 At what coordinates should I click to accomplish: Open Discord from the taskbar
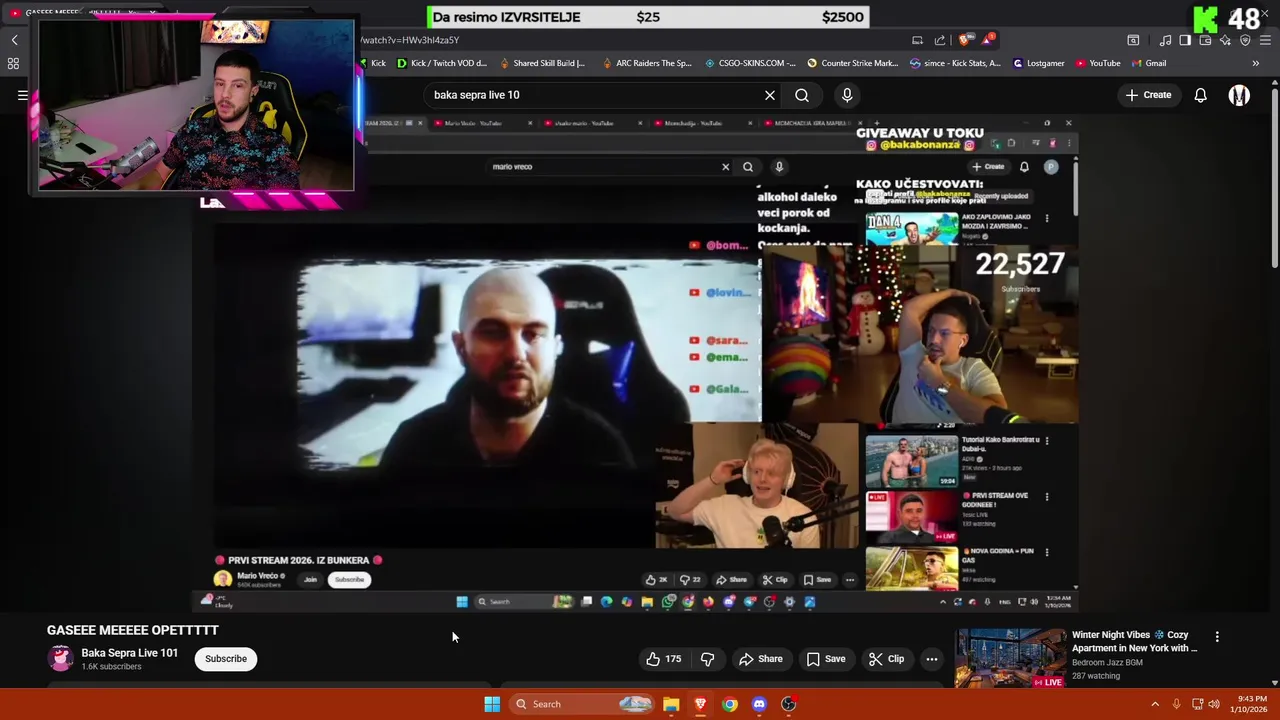coord(759,704)
